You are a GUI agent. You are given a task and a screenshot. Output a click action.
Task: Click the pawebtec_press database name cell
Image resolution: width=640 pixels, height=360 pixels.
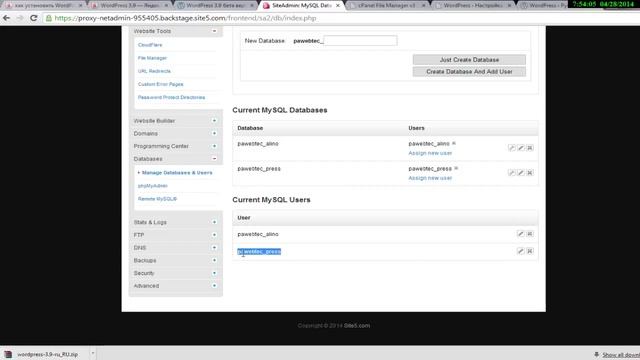(x=259, y=169)
